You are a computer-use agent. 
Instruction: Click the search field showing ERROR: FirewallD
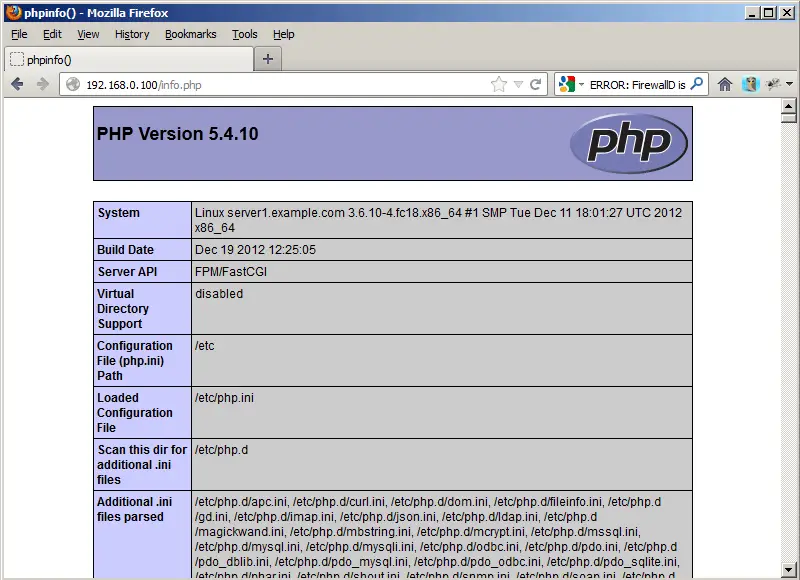click(x=637, y=85)
